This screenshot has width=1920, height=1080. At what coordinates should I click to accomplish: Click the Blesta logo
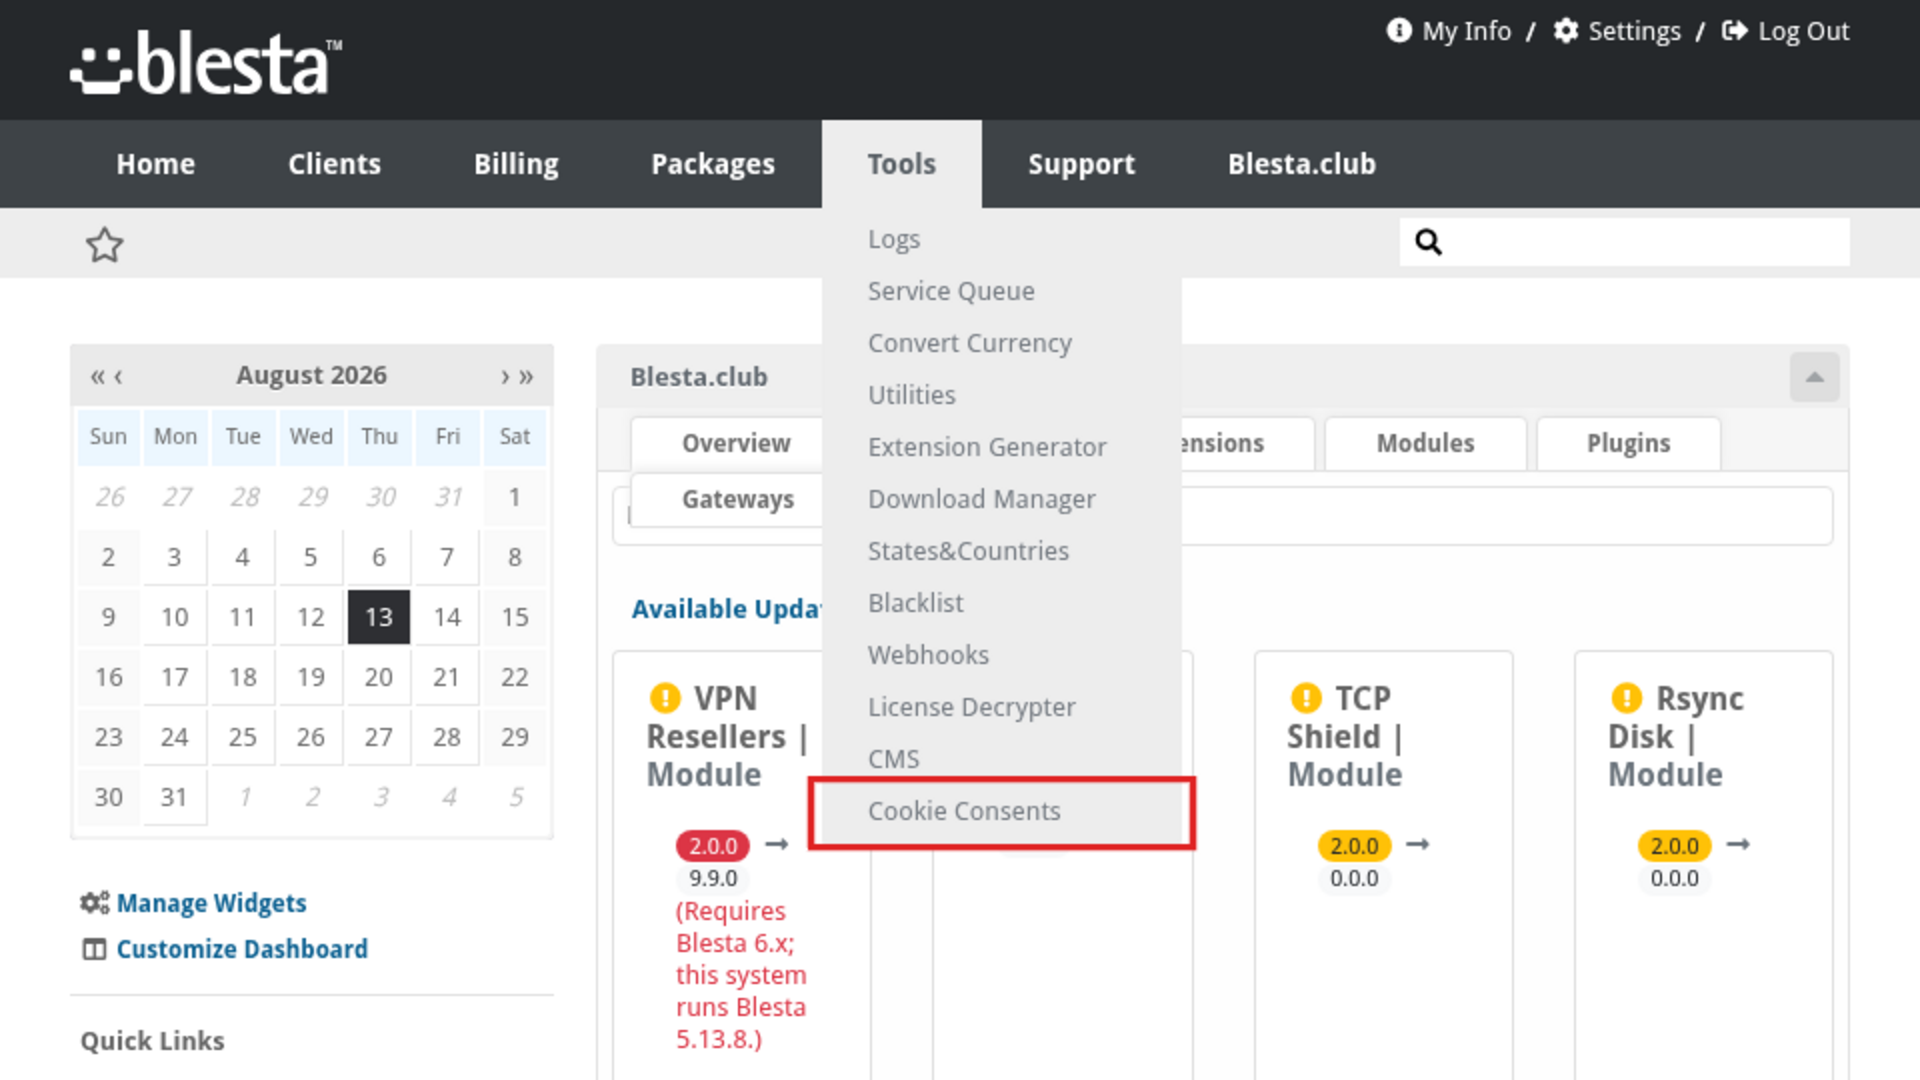click(x=206, y=62)
